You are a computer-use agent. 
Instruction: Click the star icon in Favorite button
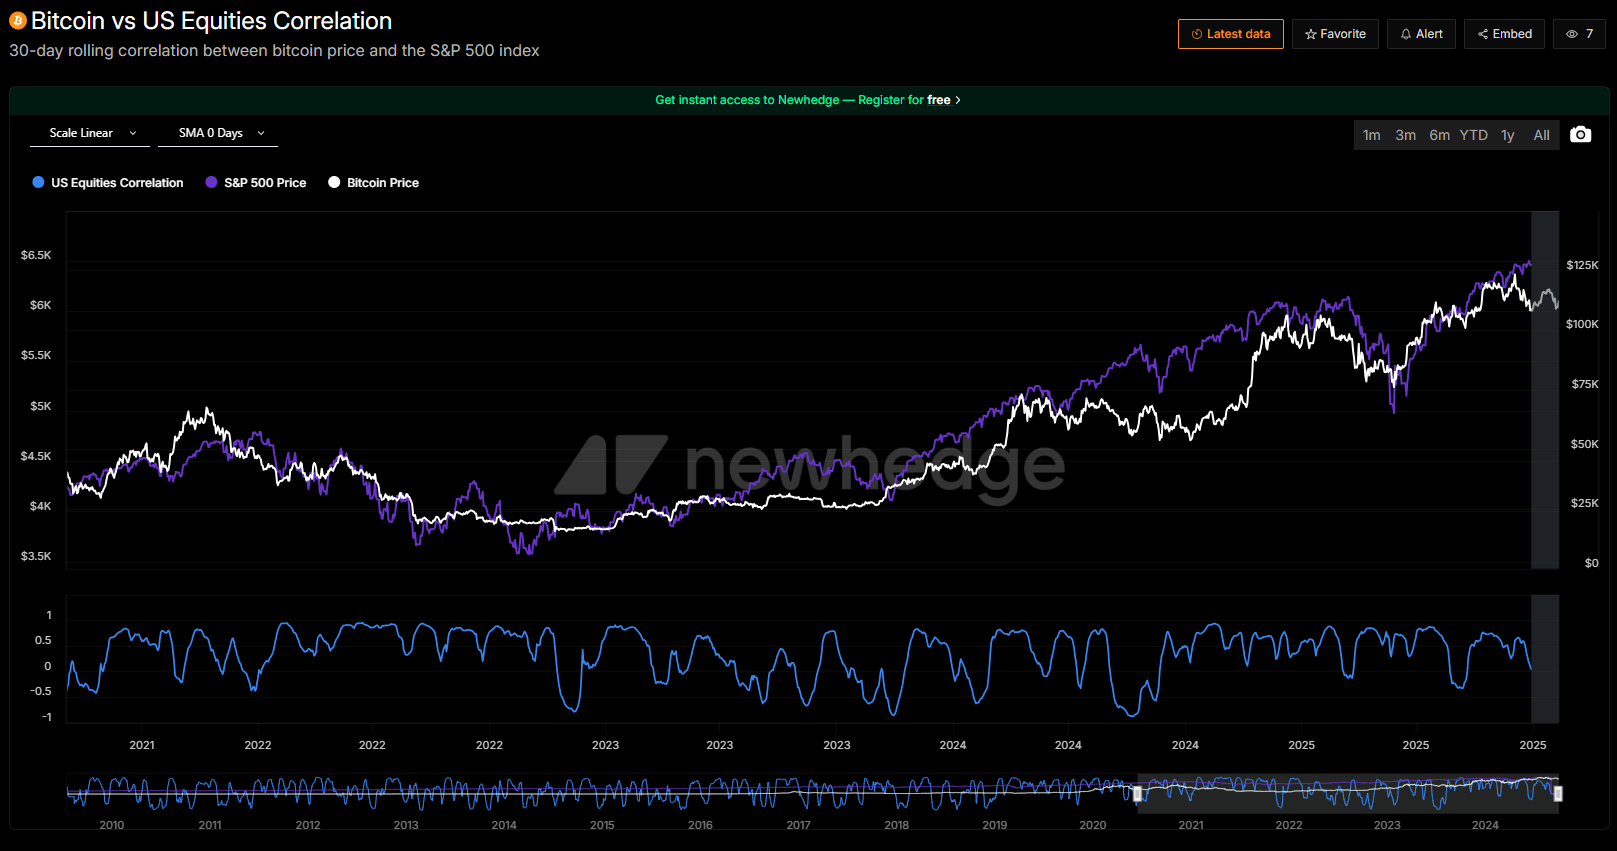pos(1311,34)
